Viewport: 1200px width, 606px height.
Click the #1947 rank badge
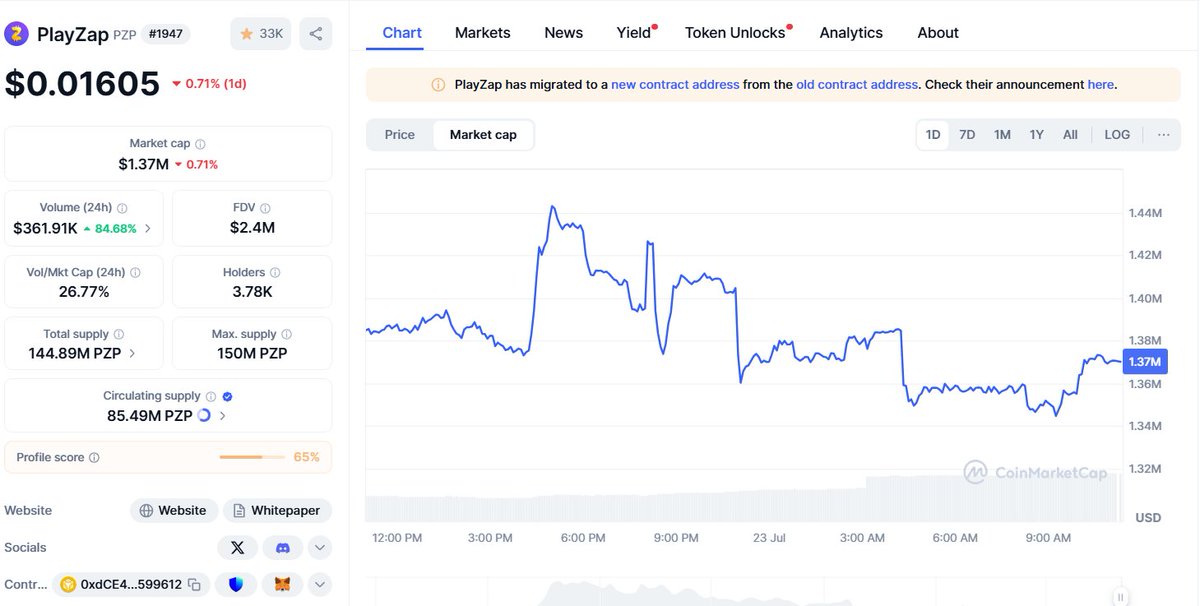(165, 34)
